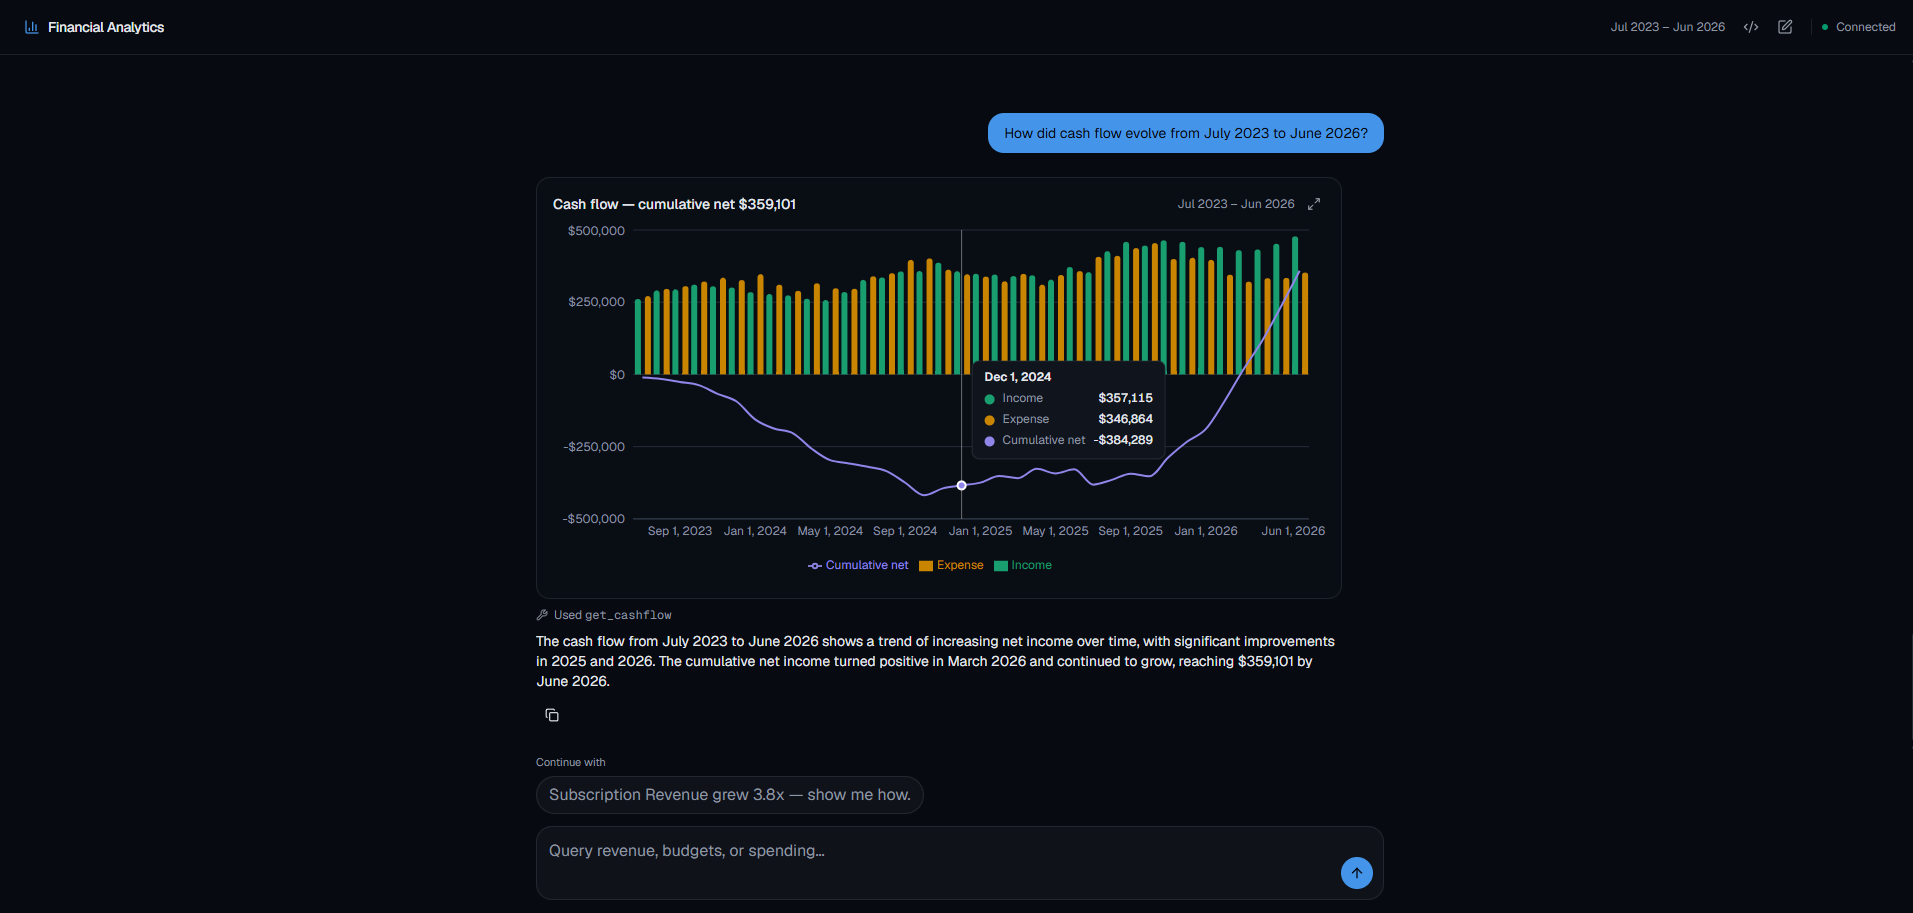Click the Sep 1, 2025 x-axis label

[1130, 531]
